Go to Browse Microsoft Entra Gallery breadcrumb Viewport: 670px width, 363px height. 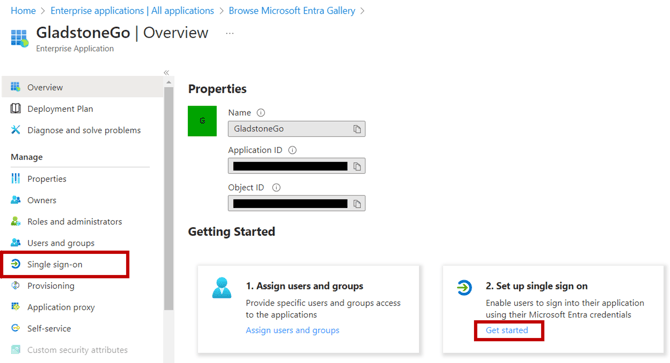(292, 11)
